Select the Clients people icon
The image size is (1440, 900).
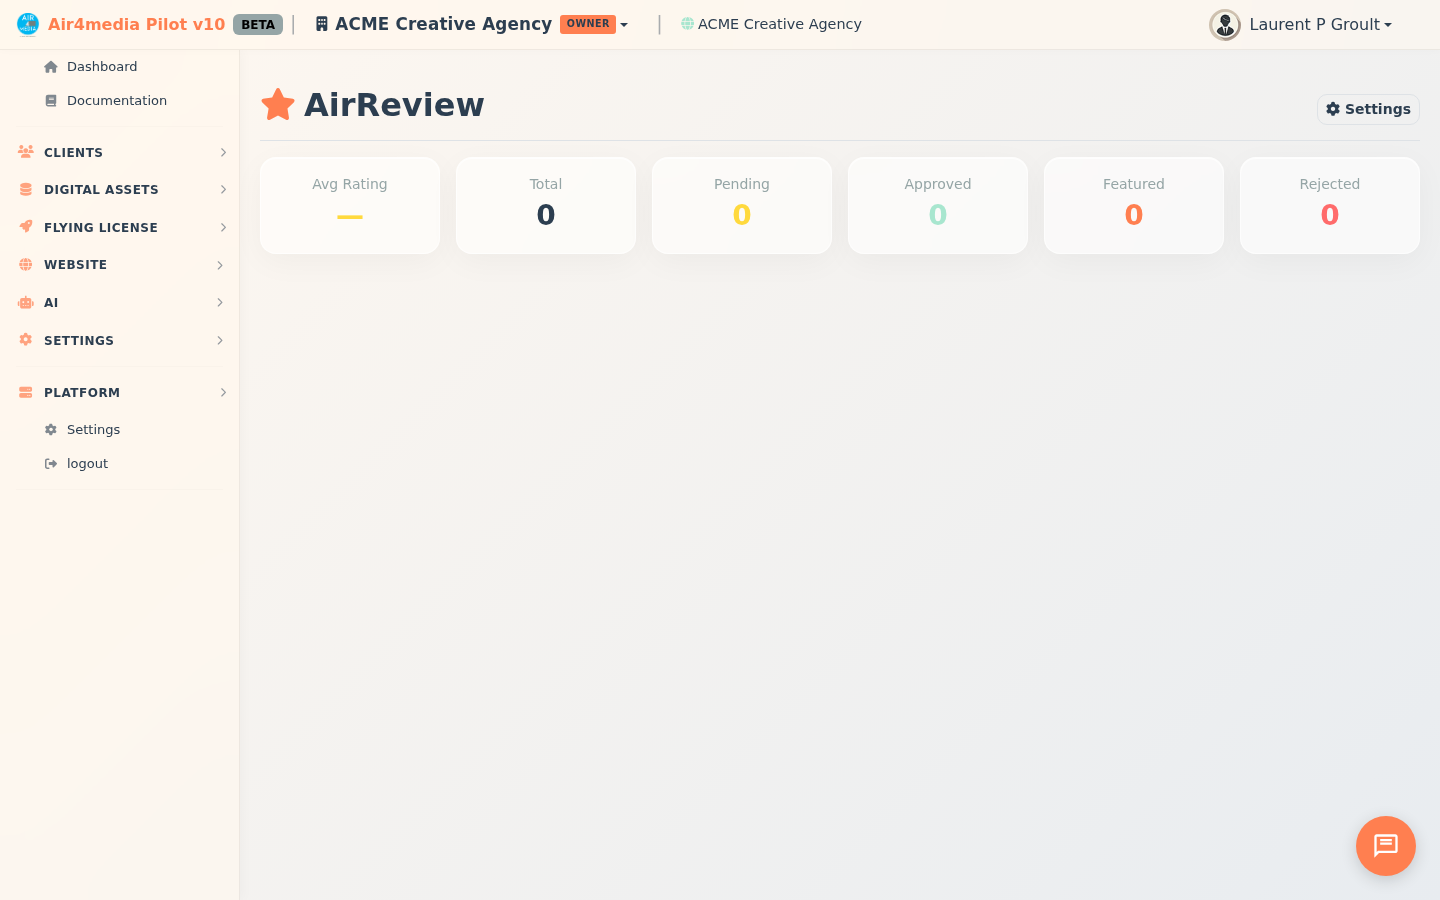25,152
